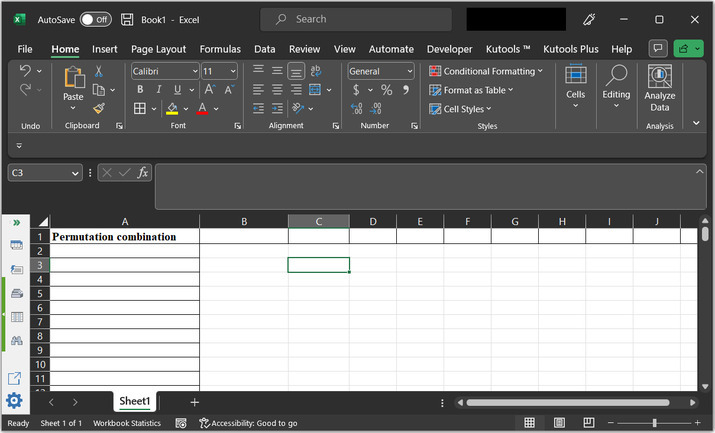Click the yellow fill color button
The width and height of the screenshot is (715, 433).
point(172,108)
